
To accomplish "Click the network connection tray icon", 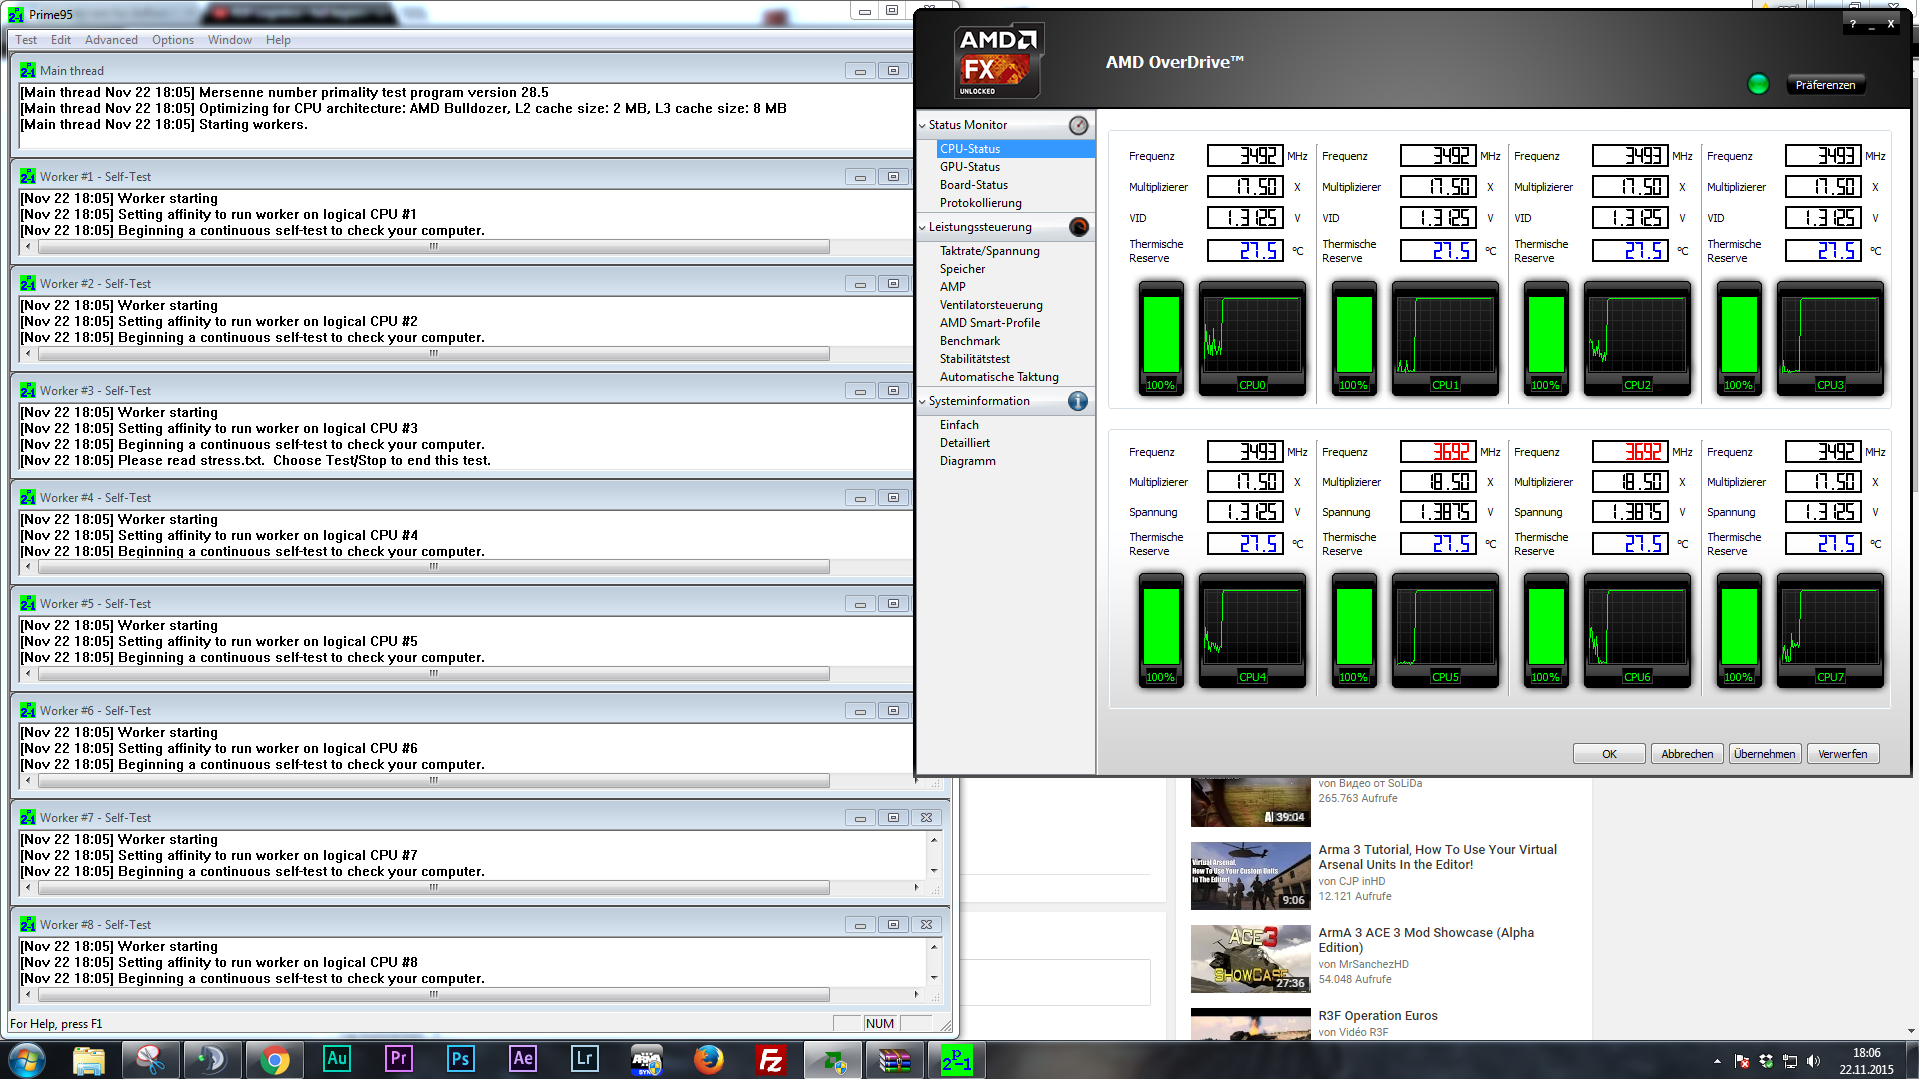I will coord(1790,1061).
